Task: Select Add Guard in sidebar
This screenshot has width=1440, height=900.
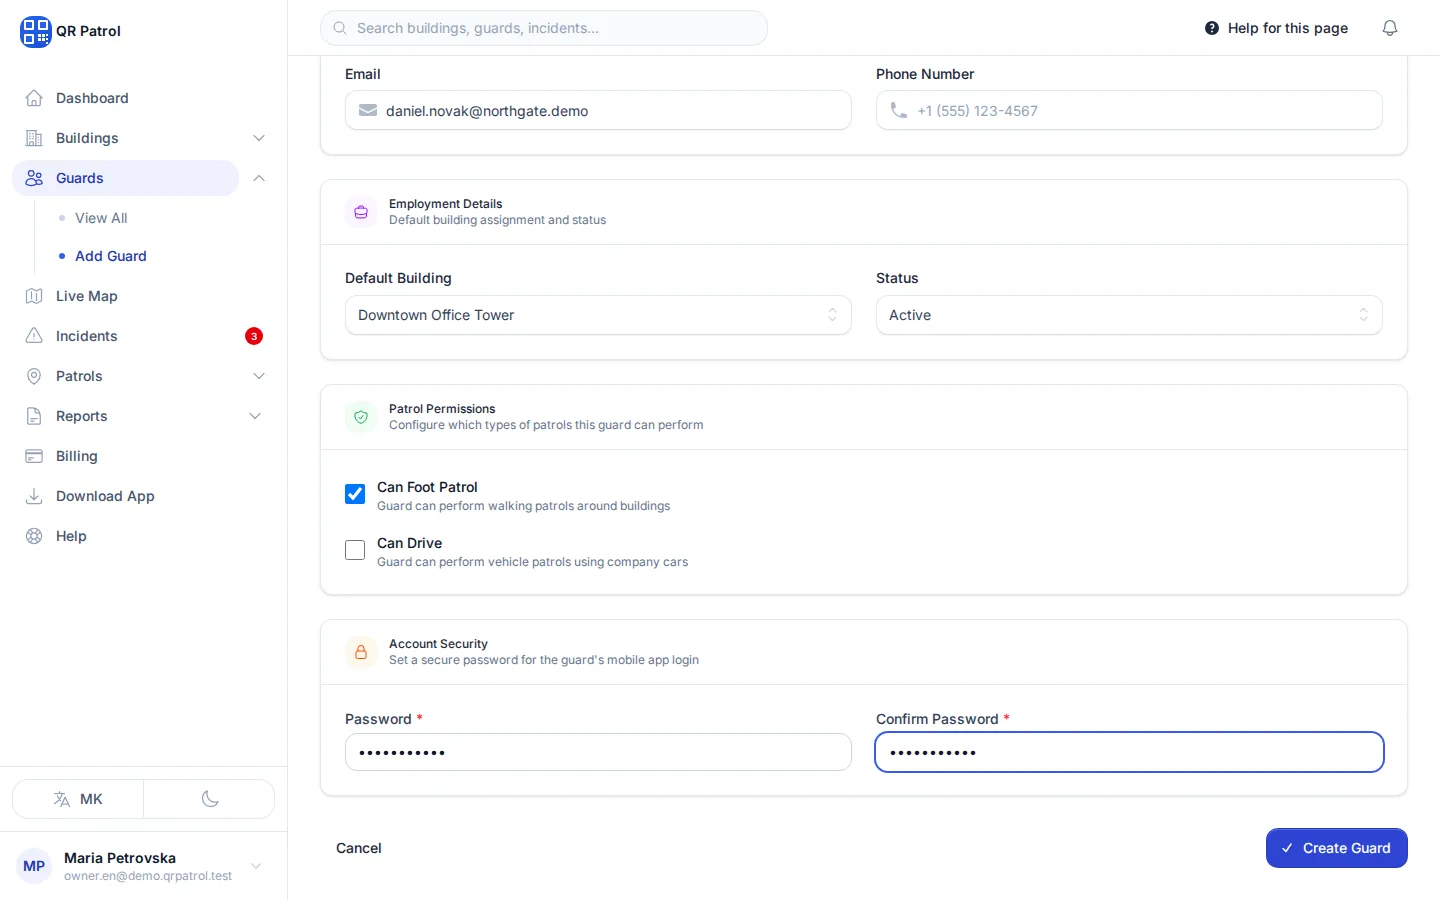Action: (111, 256)
